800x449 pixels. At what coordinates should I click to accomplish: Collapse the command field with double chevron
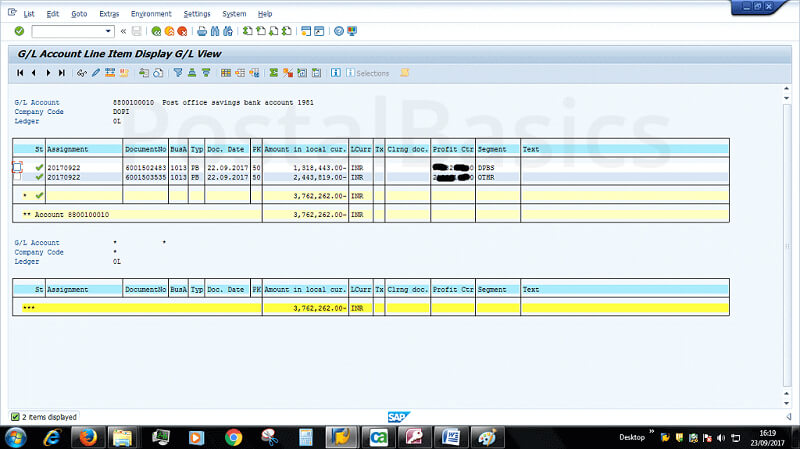tap(123, 31)
